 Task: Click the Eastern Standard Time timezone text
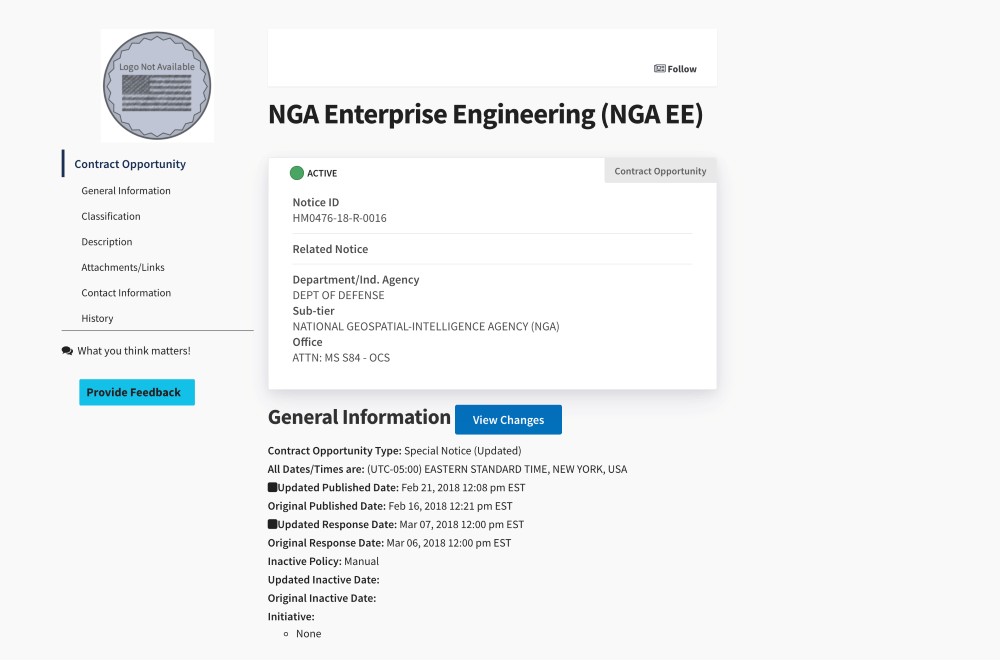pyautogui.click(x=497, y=469)
